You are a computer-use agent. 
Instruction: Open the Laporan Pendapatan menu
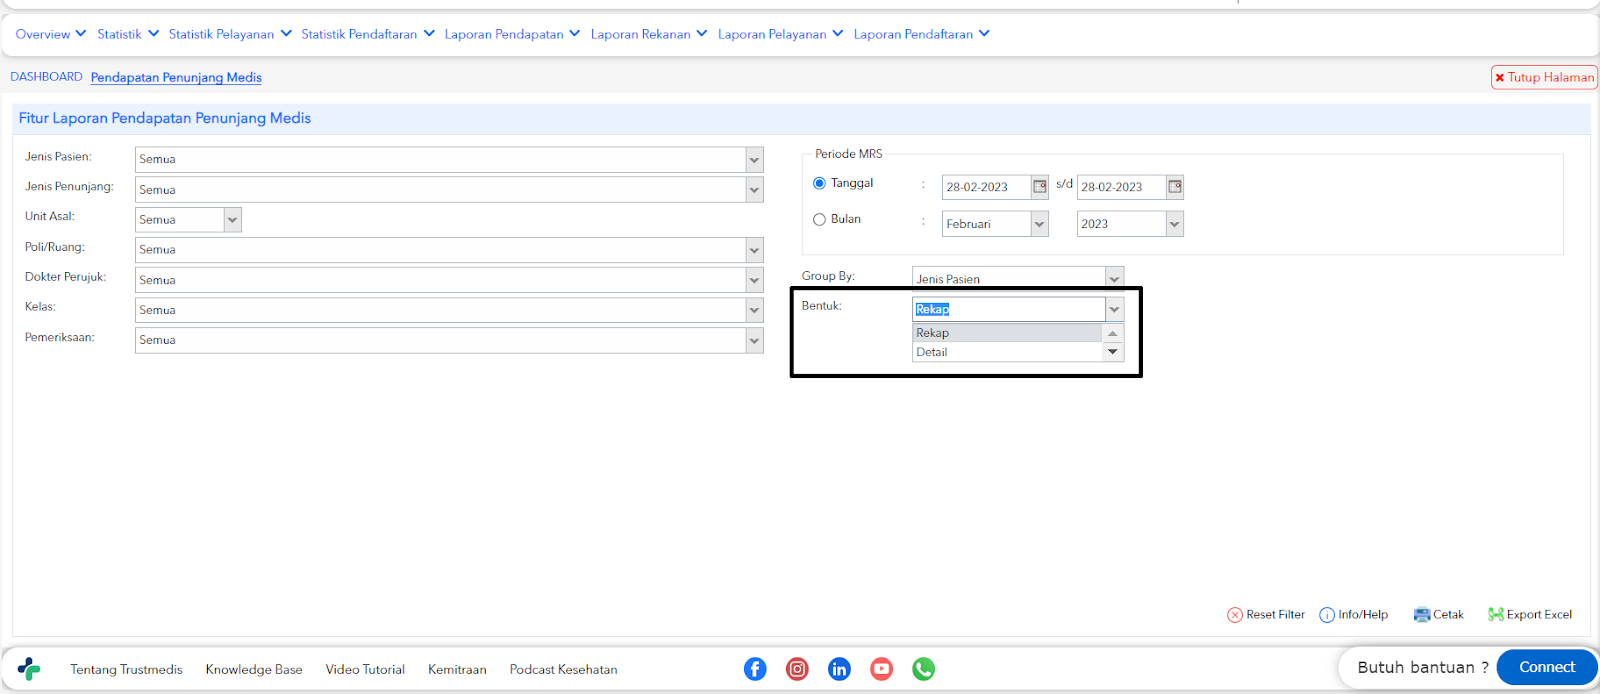tap(512, 34)
